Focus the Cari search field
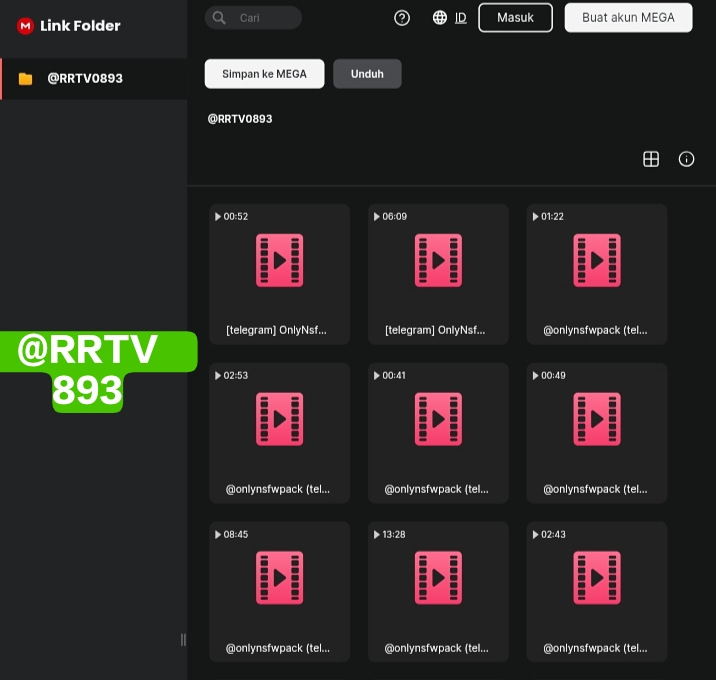716x680 pixels. (253, 18)
